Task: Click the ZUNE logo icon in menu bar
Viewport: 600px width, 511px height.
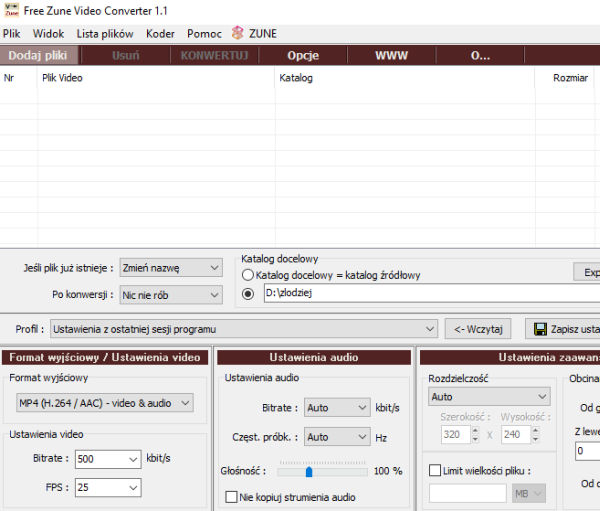Action: 238,33
